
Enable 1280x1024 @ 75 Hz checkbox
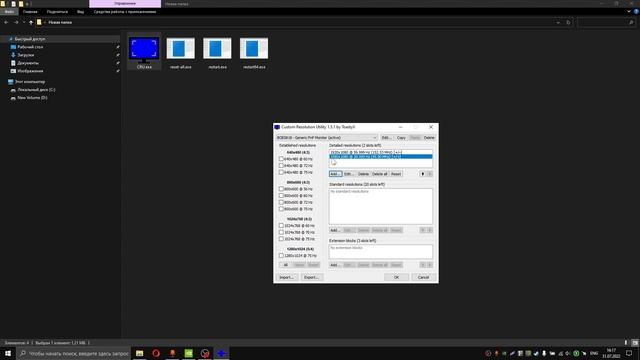coord(281,256)
